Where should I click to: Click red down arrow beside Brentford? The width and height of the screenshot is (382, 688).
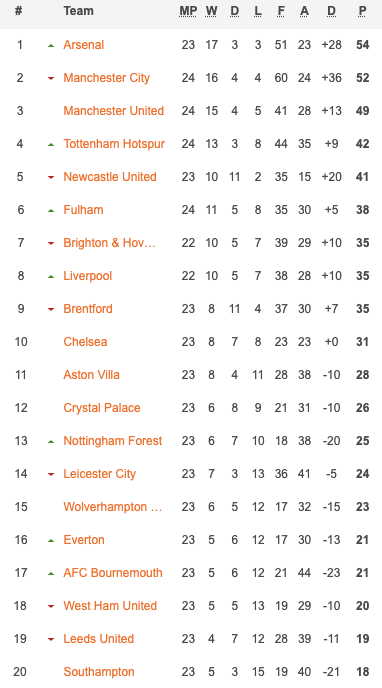coord(51,309)
